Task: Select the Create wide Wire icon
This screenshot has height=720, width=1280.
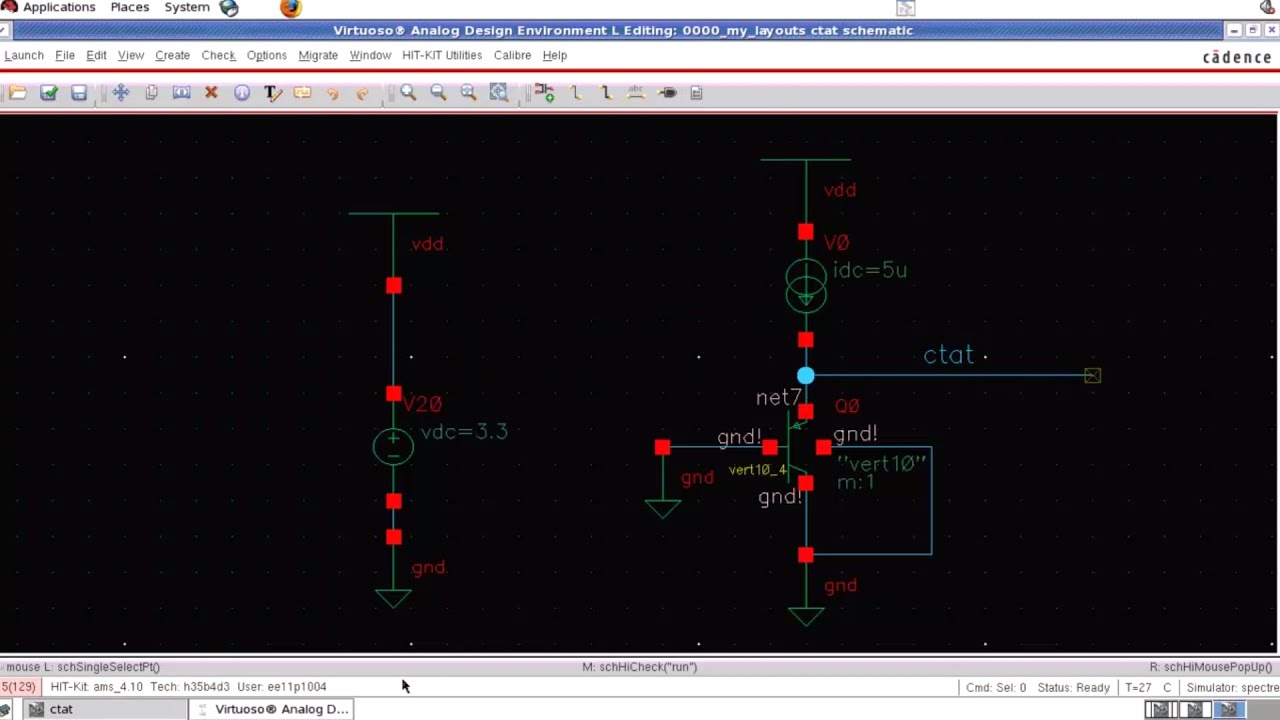Action: point(605,93)
